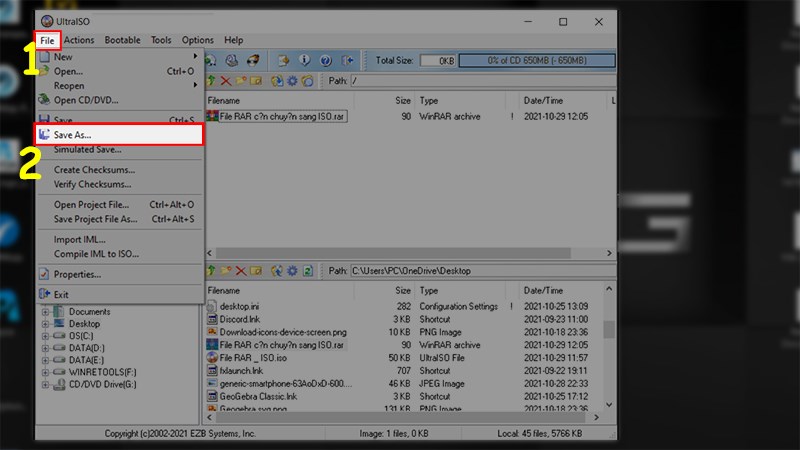
Task: Click the New Folder icon in the image pane toolbar
Action: tap(241, 81)
